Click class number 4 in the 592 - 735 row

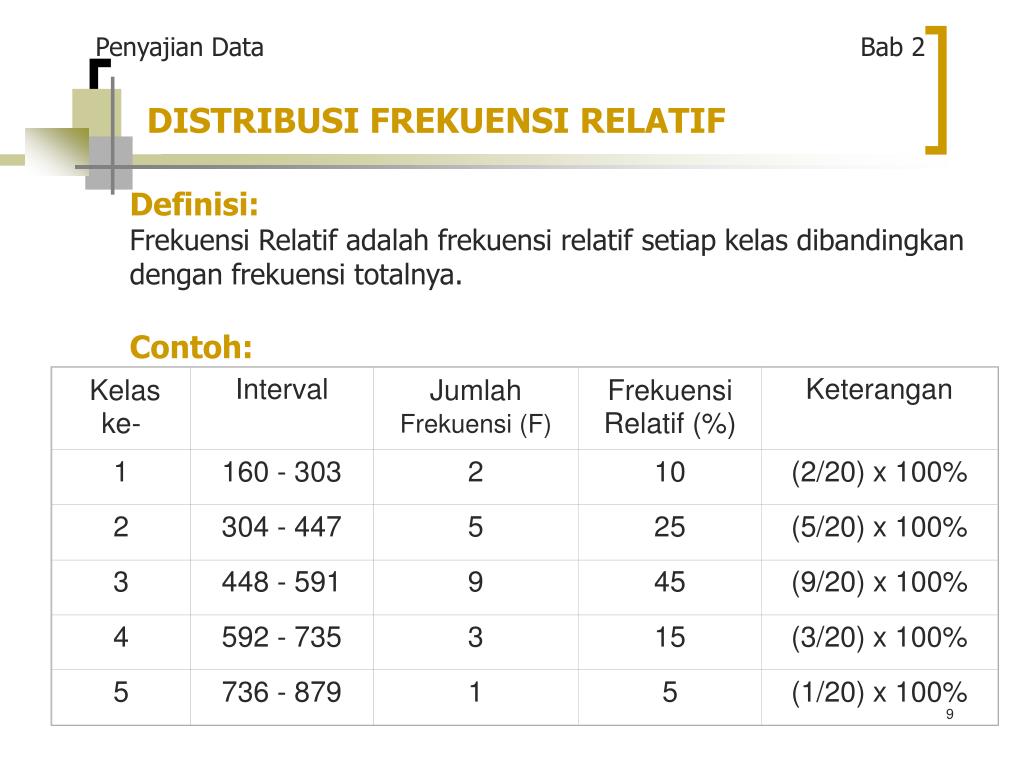pyautogui.click(x=121, y=637)
